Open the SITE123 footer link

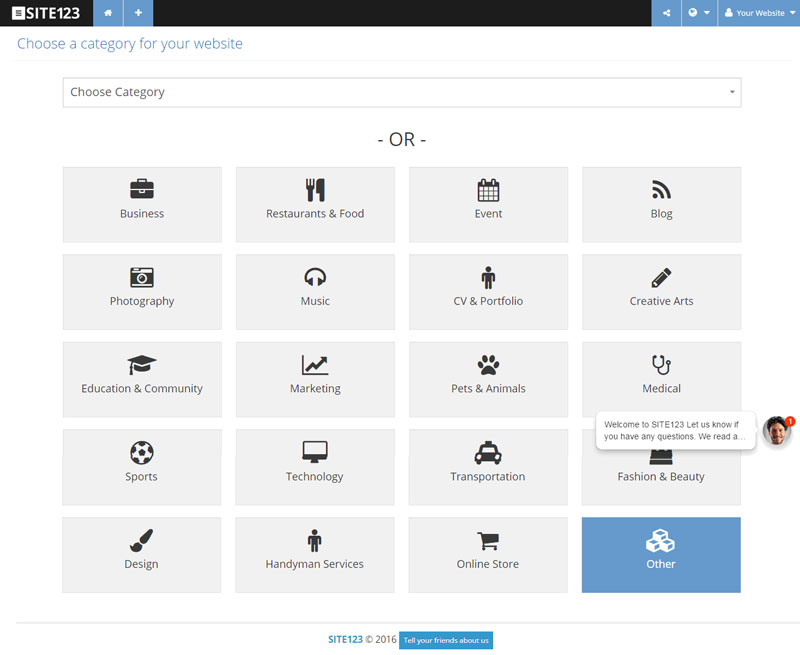tap(345, 640)
